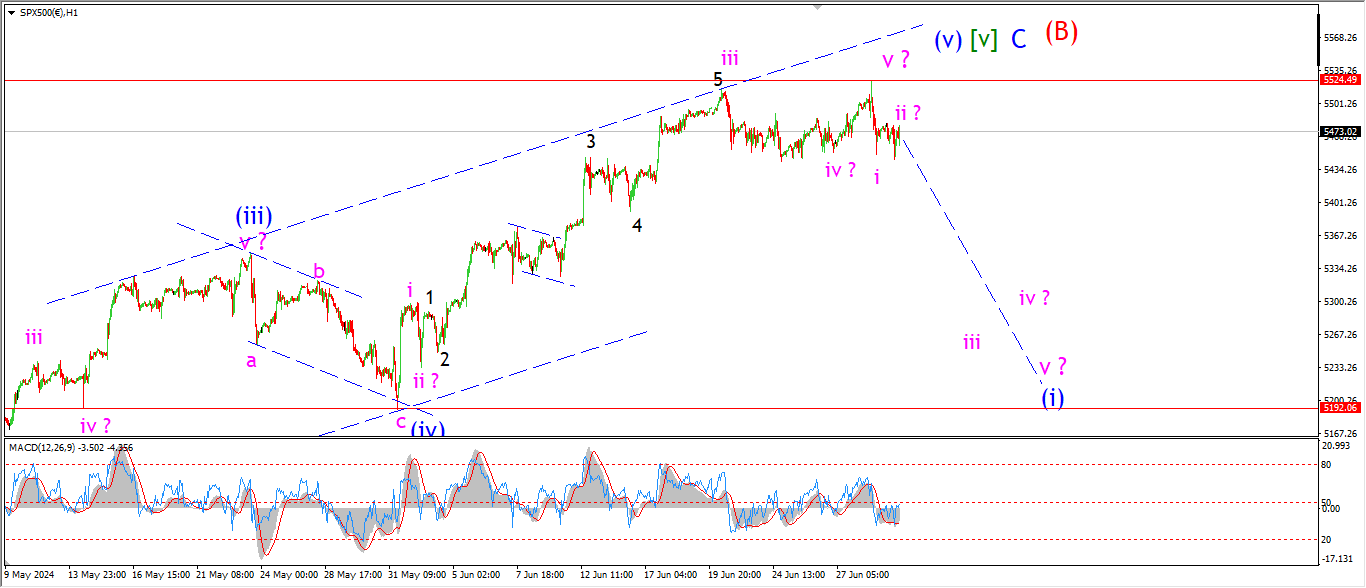Click the 5434.26 price axis value
The width and height of the screenshot is (1366, 588).
coord(1339,170)
